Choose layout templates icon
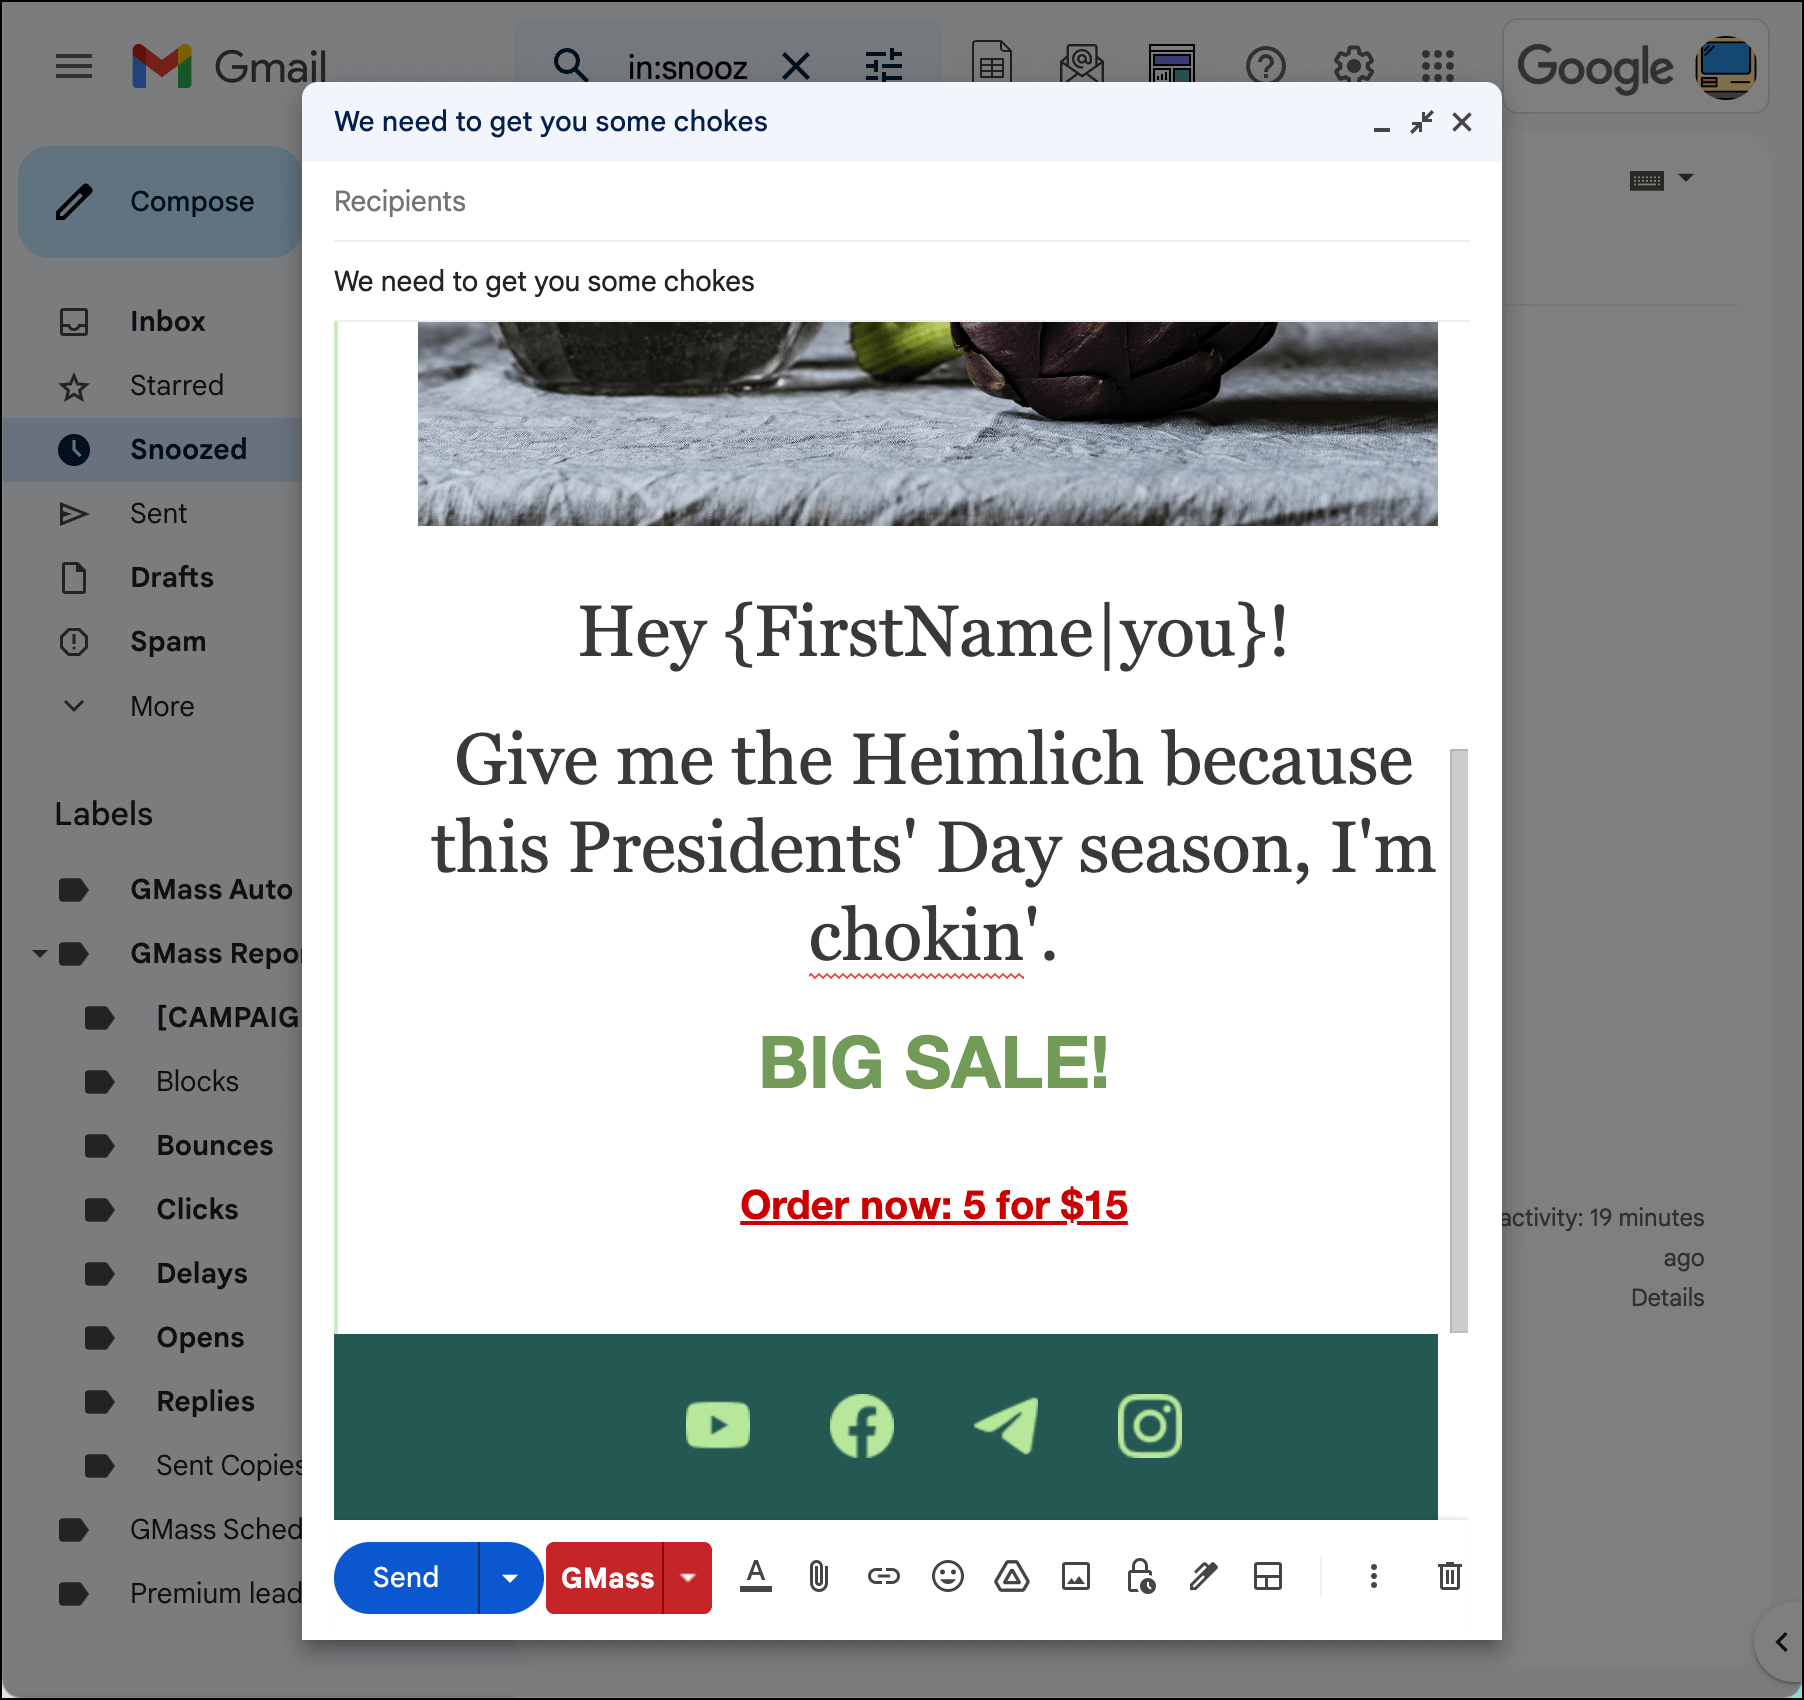This screenshot has width=1804, height=1700. 1268,1578
